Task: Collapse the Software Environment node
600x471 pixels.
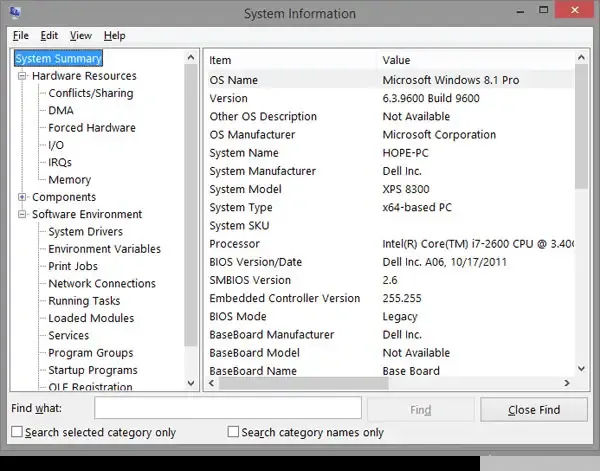Action: coord(22,214)
